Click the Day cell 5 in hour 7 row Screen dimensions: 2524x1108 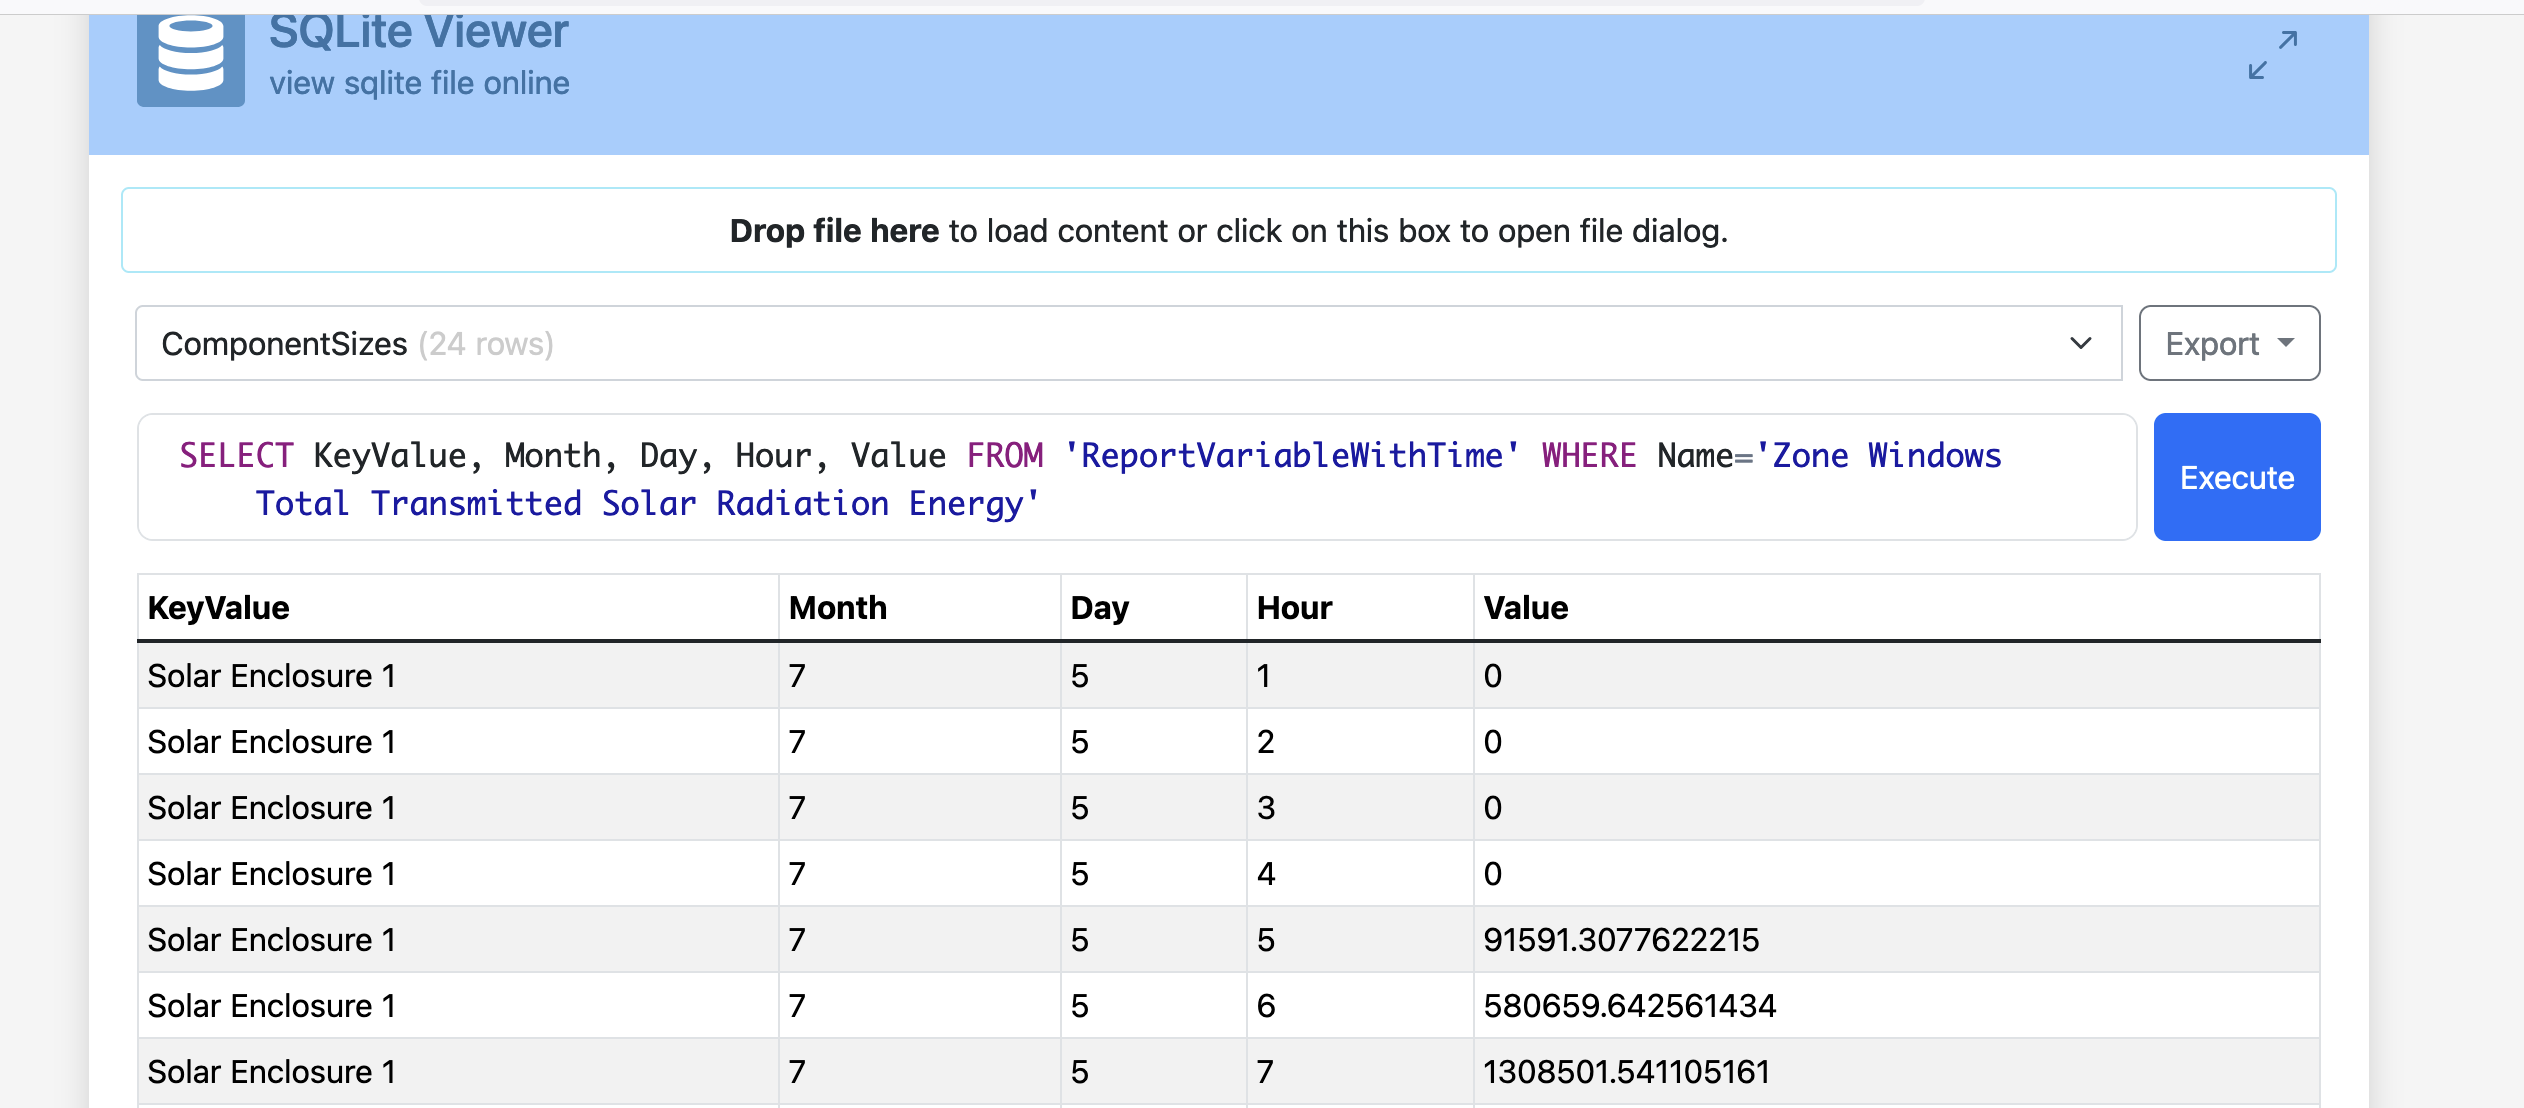point(1154,1072)
